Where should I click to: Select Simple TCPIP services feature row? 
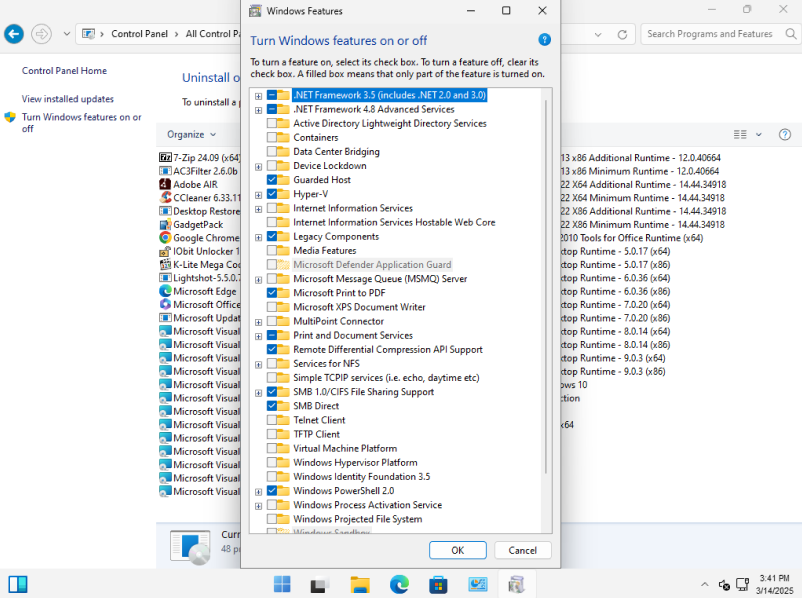(386, 378)
